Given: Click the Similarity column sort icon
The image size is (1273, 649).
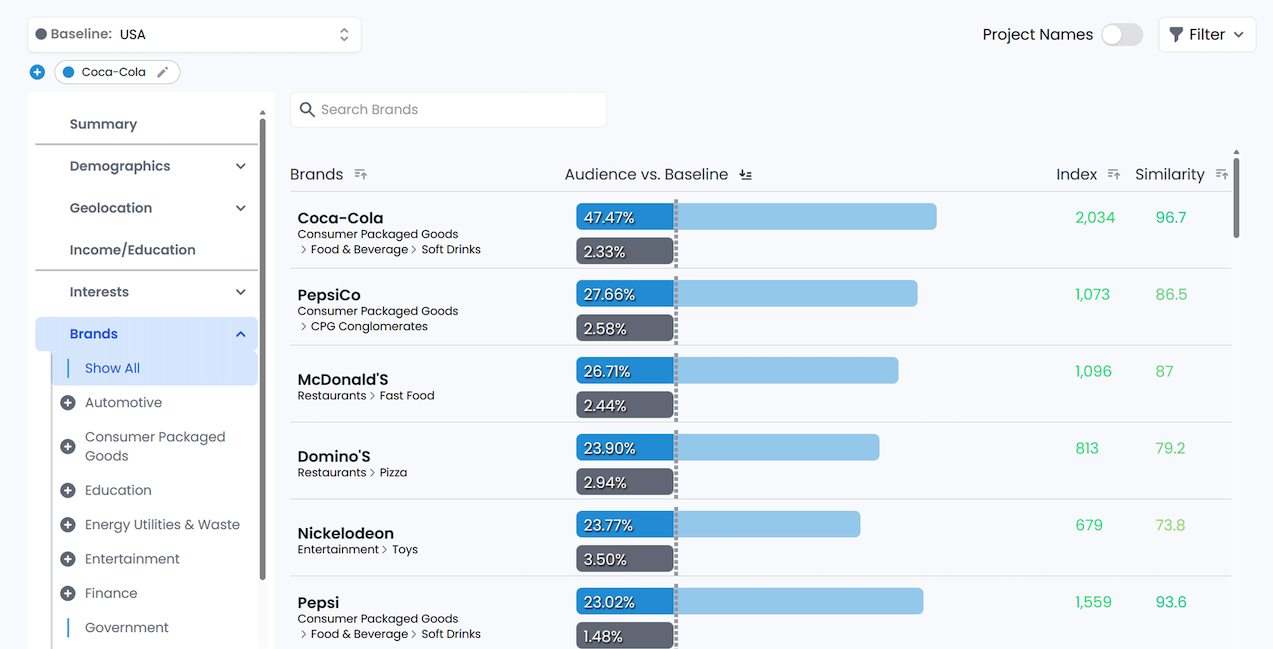Looking at the screenshot, I should tap(1221, 174).
